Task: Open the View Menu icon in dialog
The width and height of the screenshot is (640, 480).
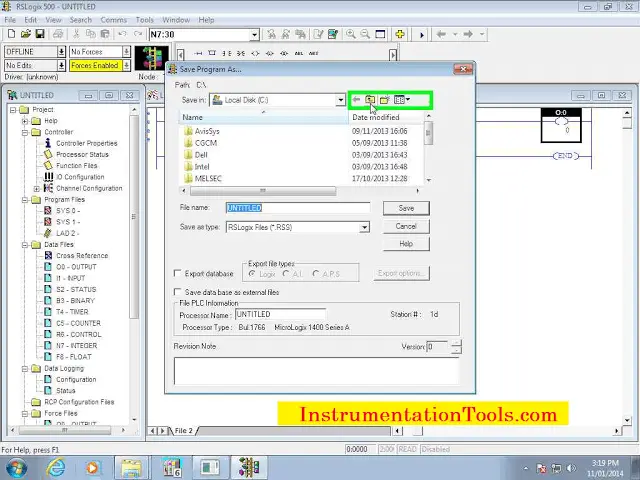Action: click(x=402, y=100)
